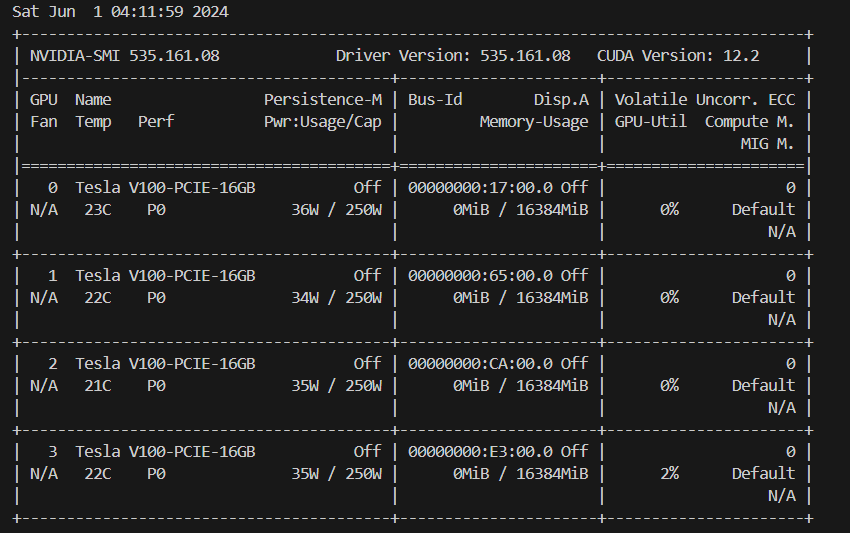This screenshot has width=850, height=533.
Task: Click the bus ID "00000000:17:00.0"
Action: (x=480, y=188)
